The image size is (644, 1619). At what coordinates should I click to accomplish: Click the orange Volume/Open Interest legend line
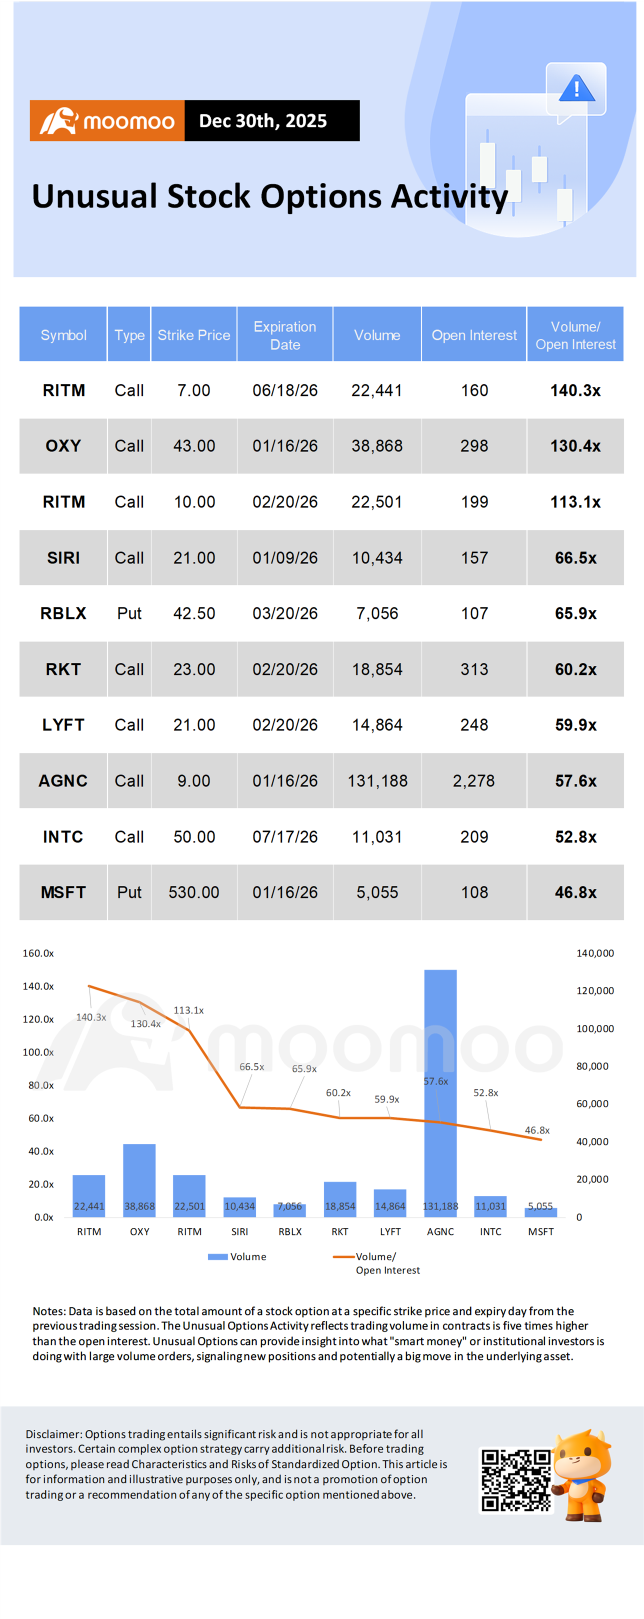point(343,1257)
